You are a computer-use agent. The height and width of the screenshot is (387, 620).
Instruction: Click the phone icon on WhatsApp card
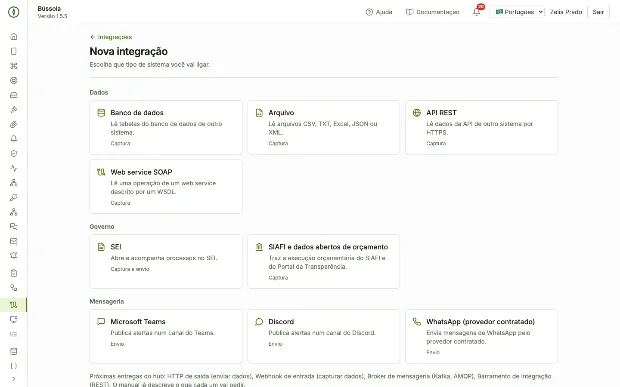point(417,321)
